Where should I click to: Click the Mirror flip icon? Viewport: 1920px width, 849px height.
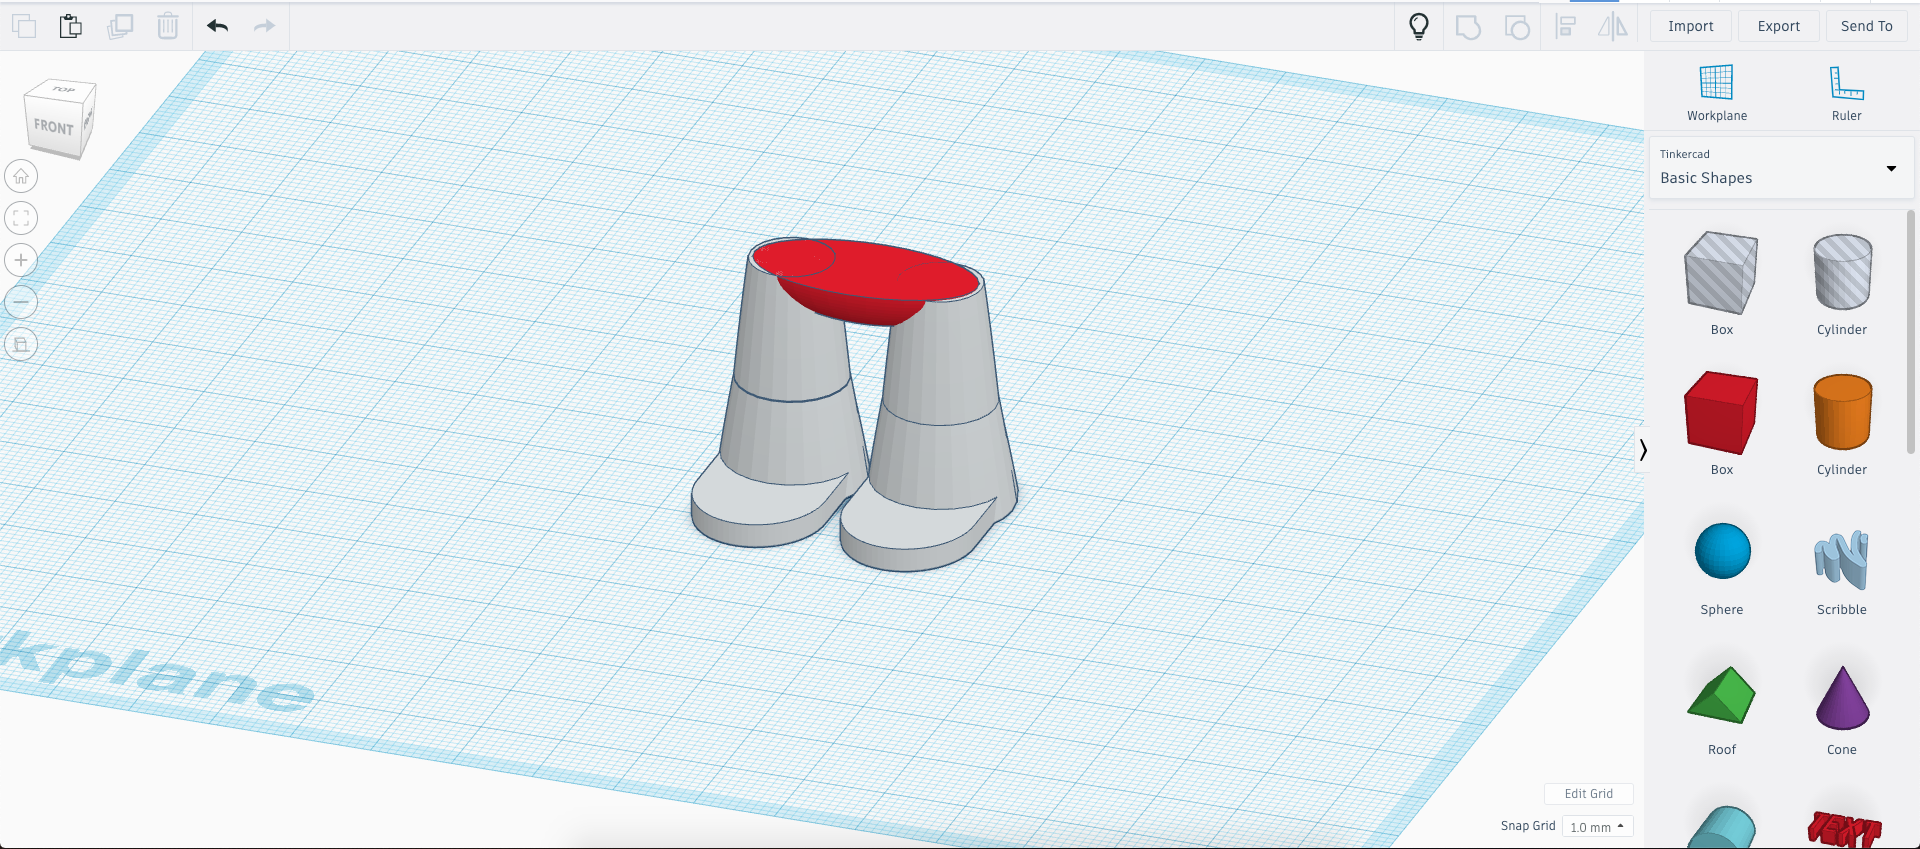pyautogui.click(x=1612, y=27)
